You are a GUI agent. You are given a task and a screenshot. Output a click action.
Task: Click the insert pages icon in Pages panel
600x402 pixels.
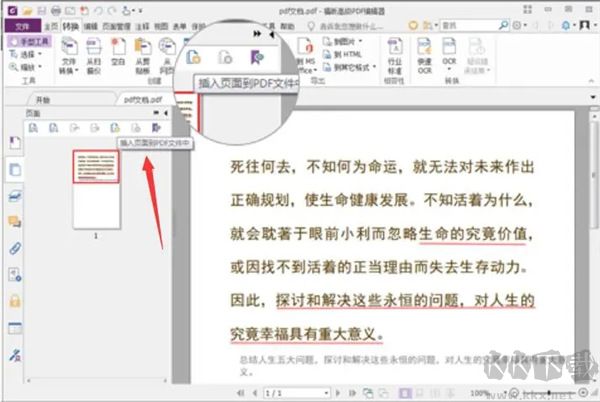(115, 128)
